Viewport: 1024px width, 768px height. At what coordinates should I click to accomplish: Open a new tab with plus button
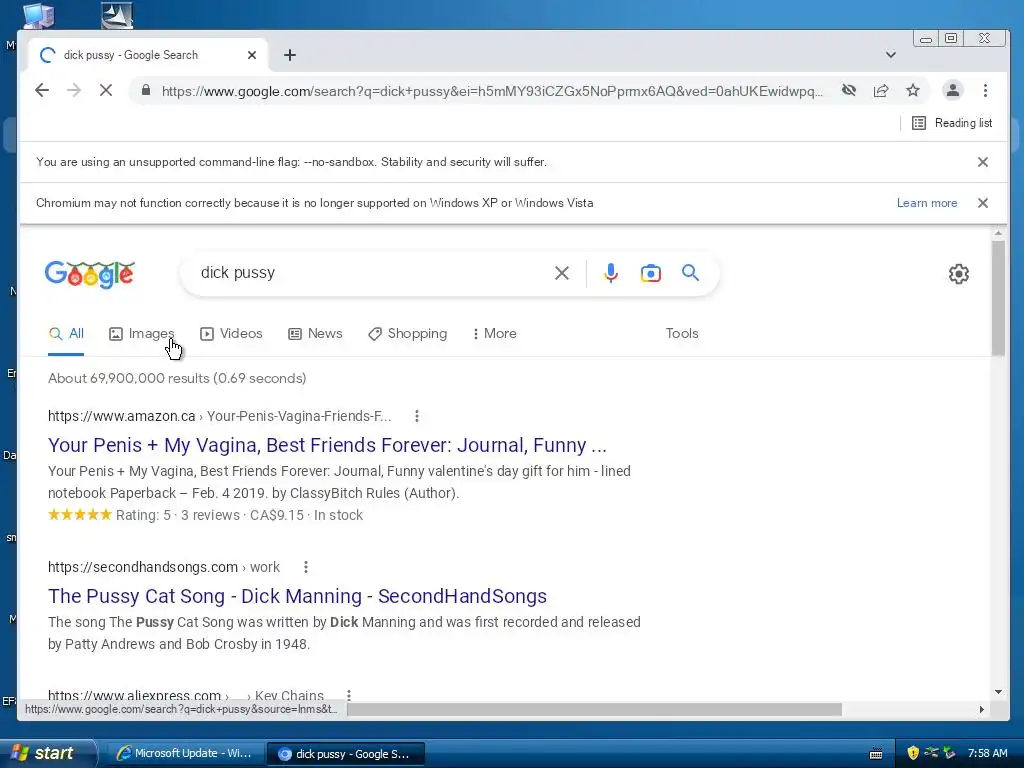click(290, 55)
